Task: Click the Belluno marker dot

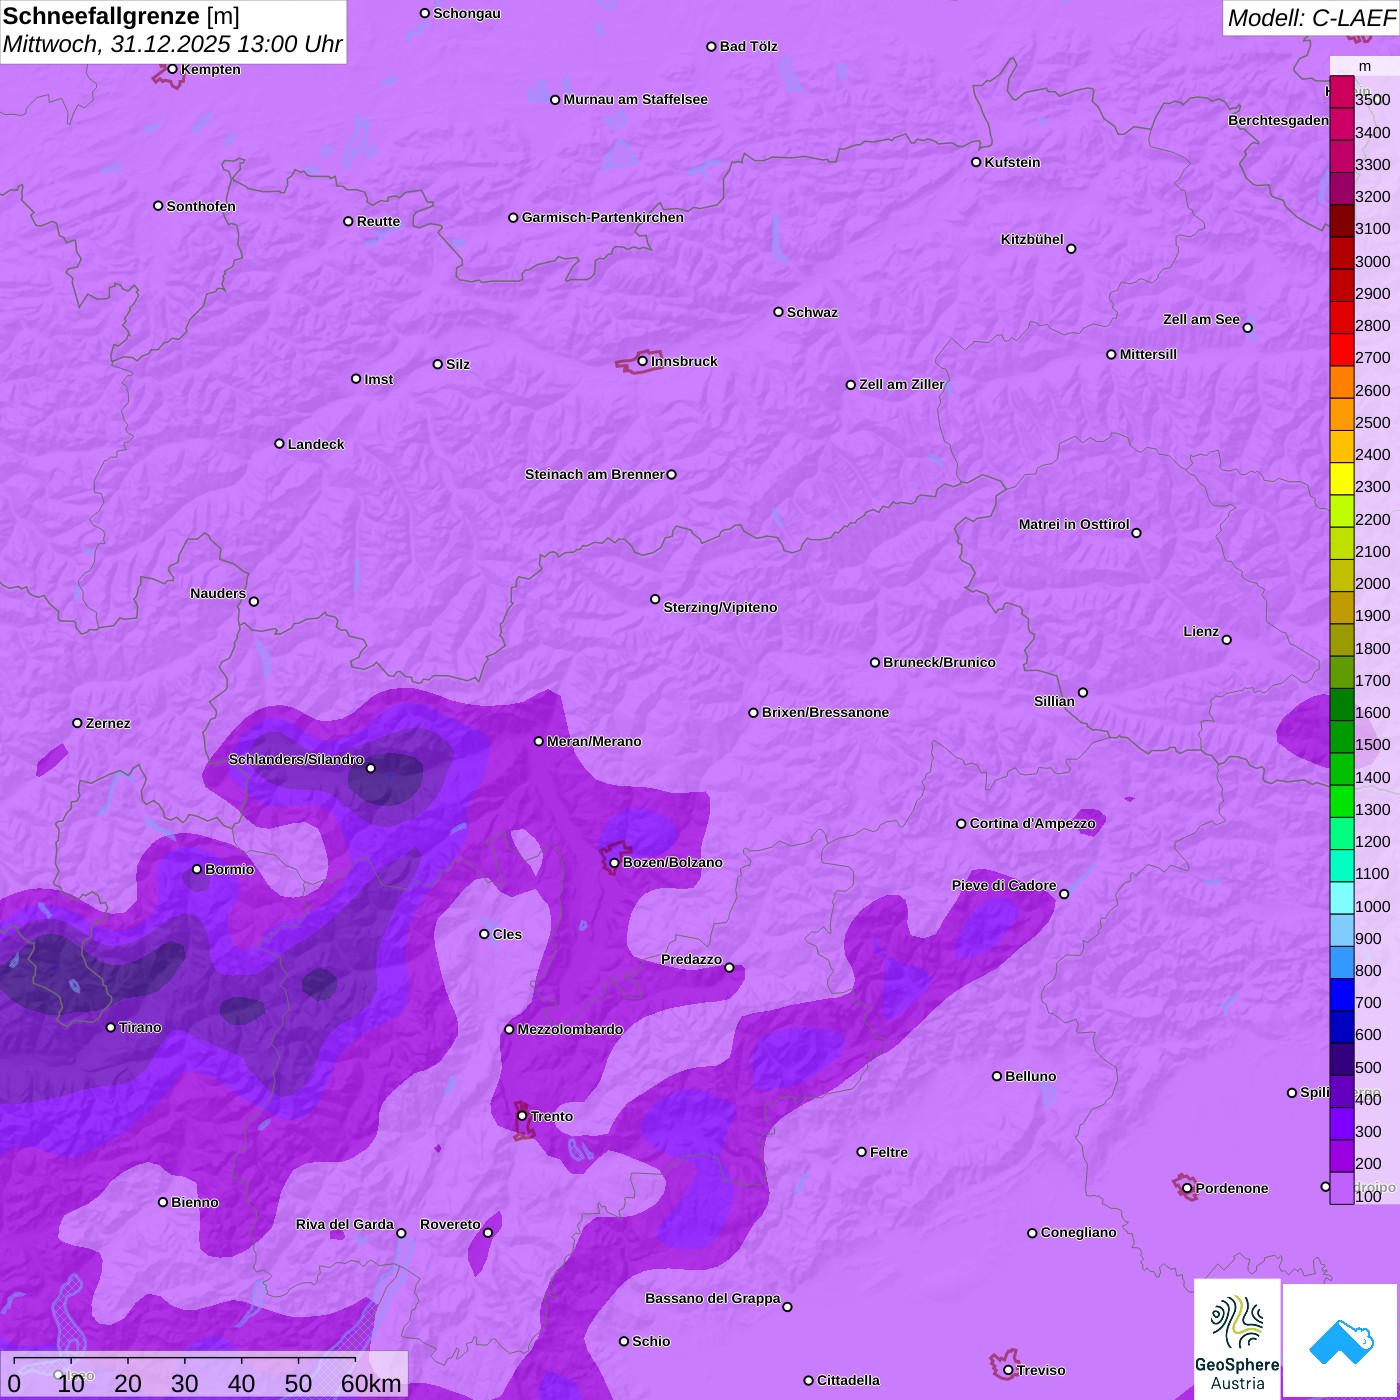Action: (x=997, y=1076)
